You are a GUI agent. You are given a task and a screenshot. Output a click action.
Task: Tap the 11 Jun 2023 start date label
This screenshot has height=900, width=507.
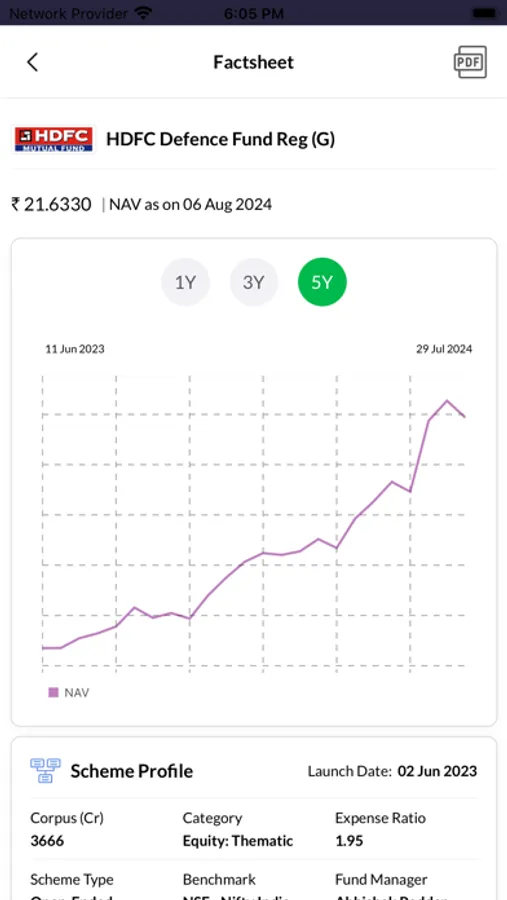pyautogui.click(x=75, y=349)
